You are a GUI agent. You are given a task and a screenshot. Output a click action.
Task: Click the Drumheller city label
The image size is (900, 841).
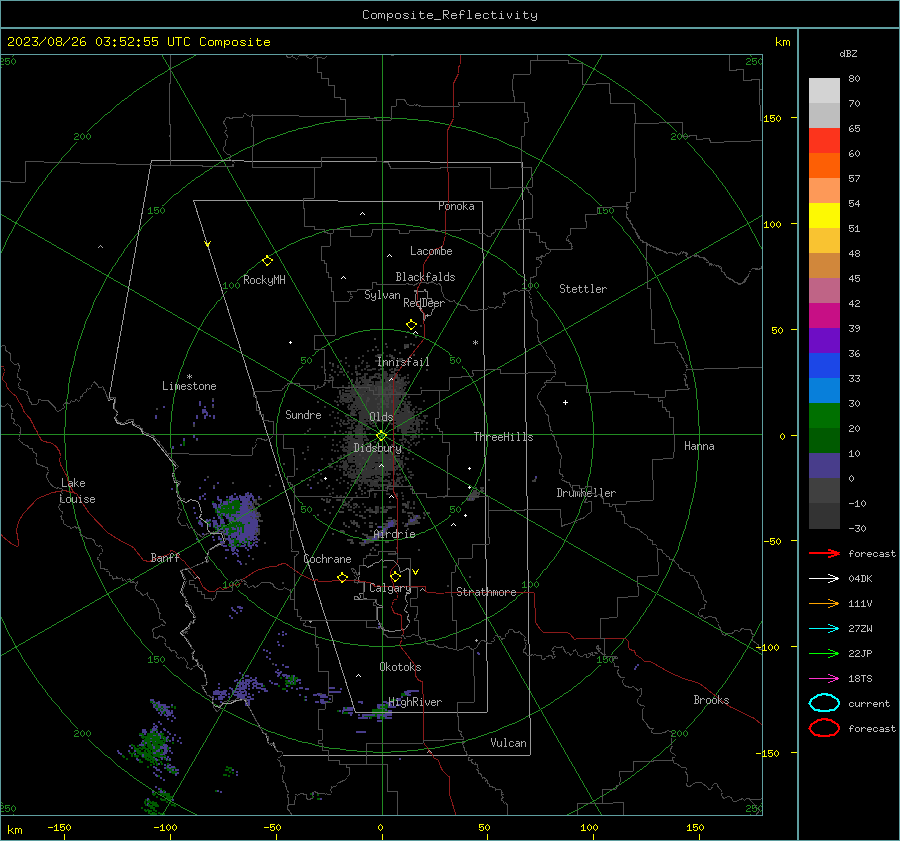click(586, 493)
